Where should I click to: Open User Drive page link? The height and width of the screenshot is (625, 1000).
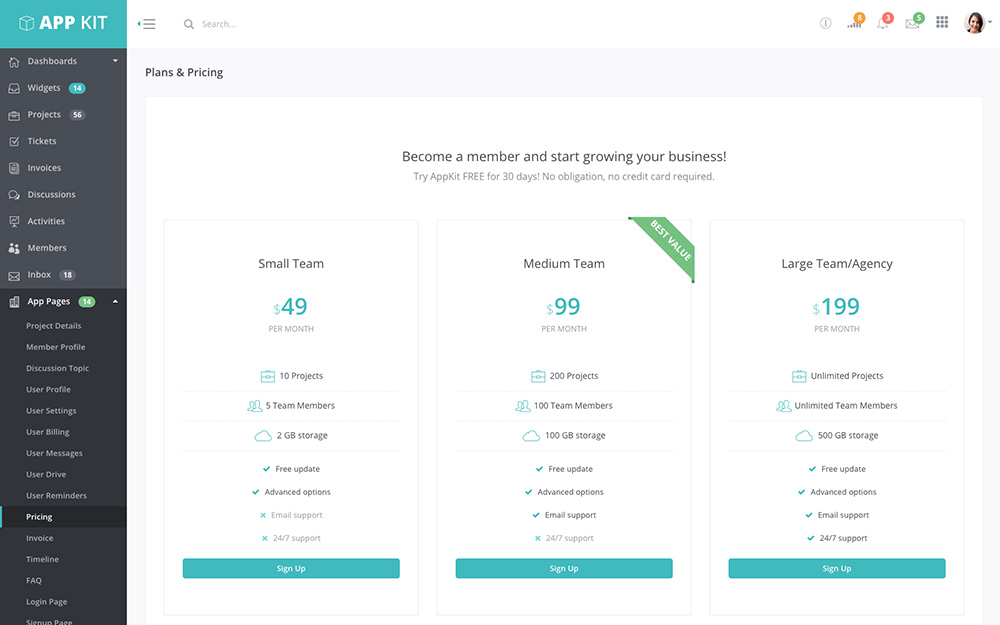46,474
